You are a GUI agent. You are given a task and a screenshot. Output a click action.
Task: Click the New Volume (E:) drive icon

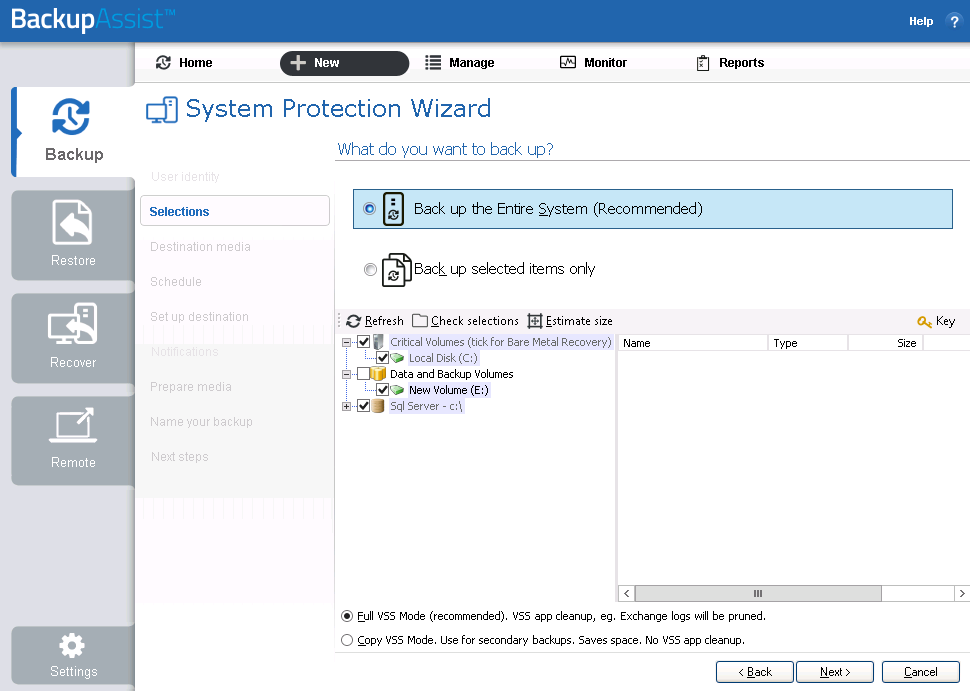(397, 390)
